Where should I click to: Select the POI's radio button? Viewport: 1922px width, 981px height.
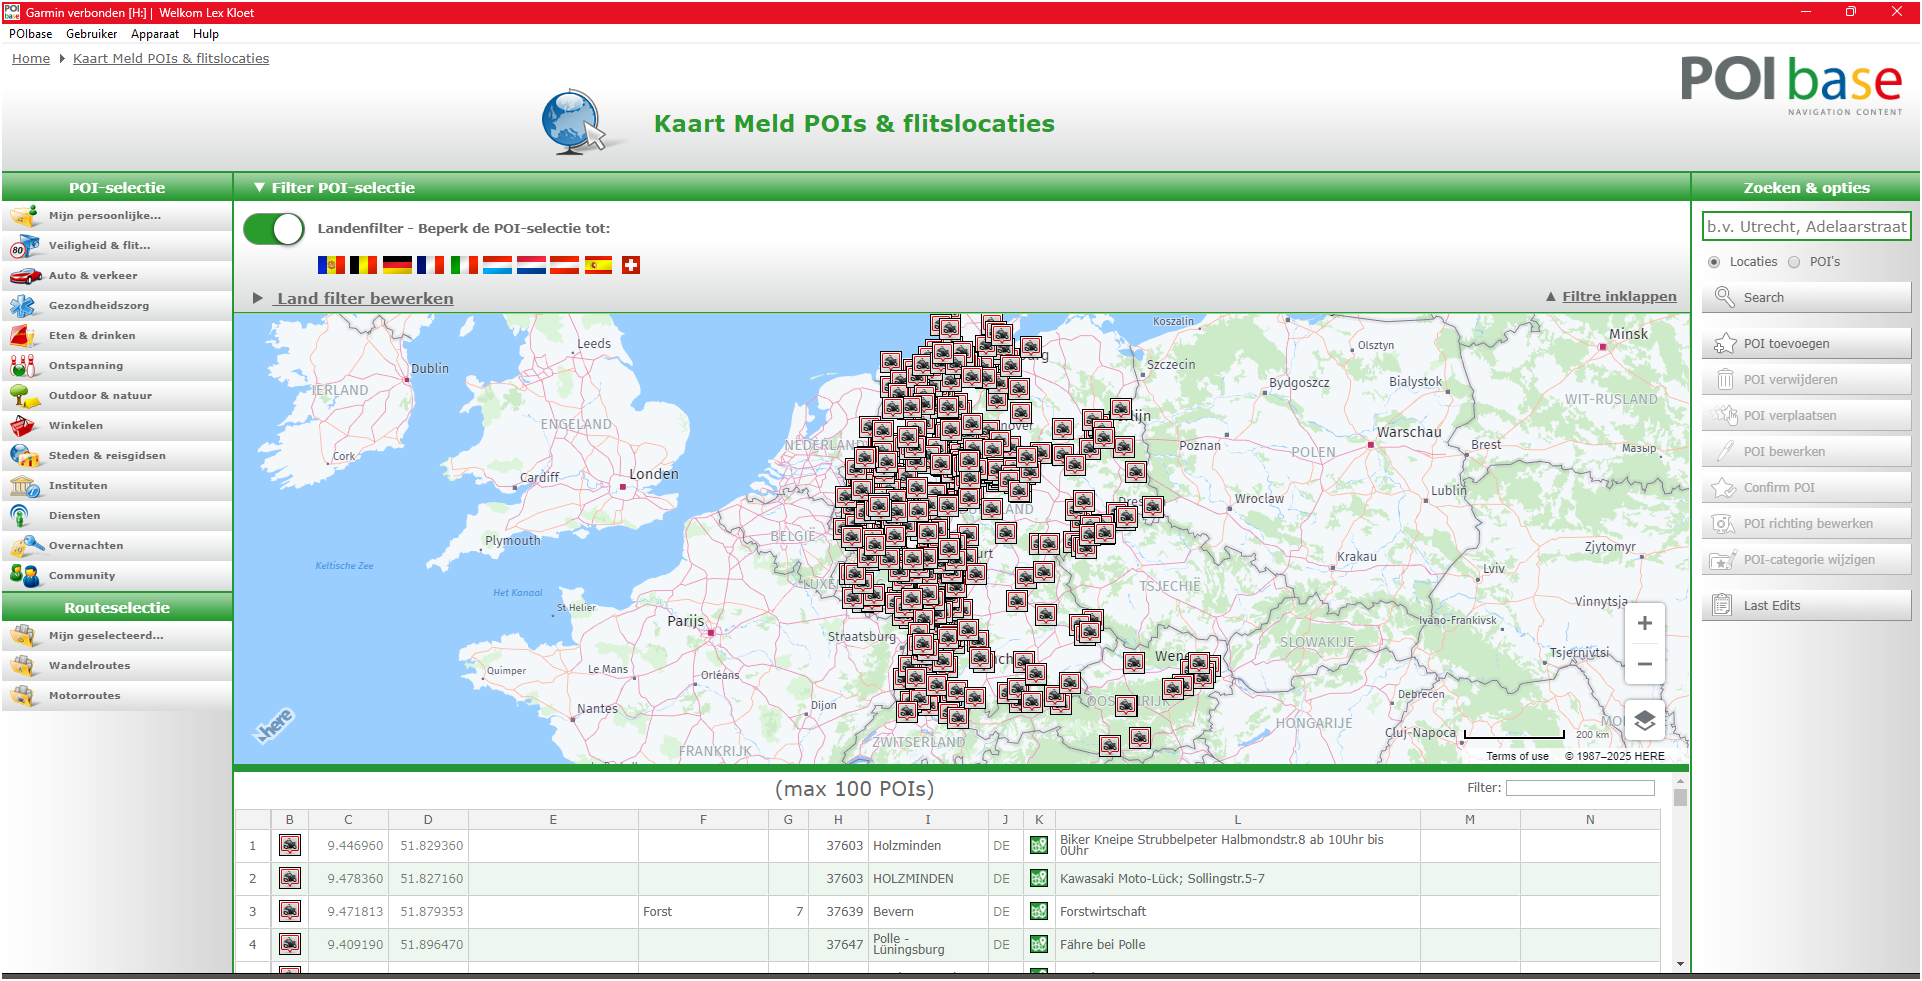1794,262
